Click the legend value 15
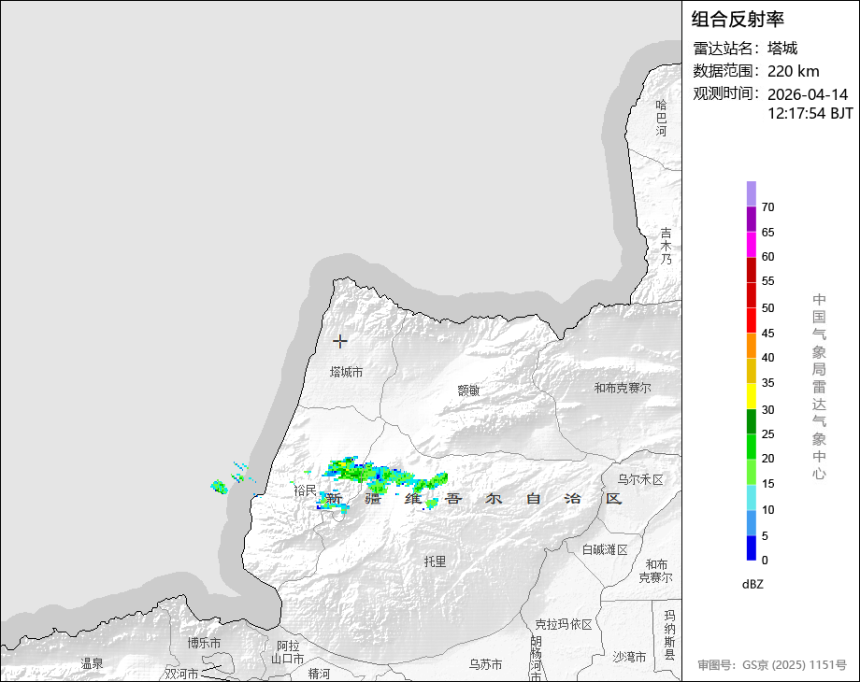860x682 pixels. 768,484
